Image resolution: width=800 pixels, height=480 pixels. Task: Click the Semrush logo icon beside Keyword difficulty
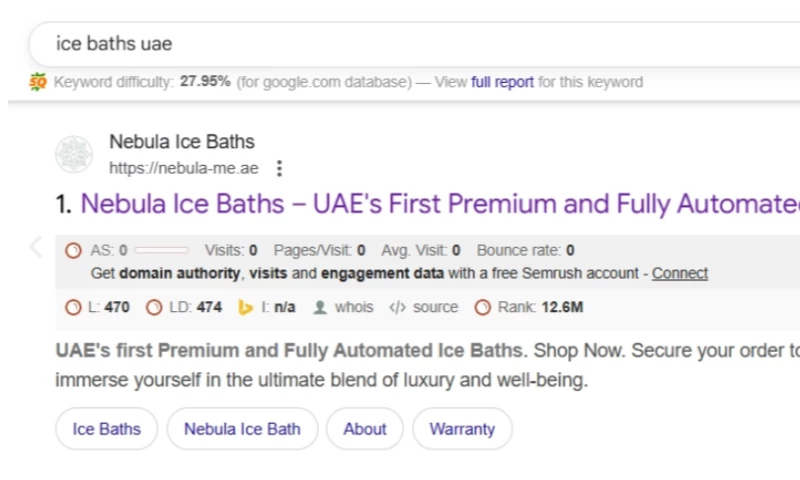click(x=38, y=82)
